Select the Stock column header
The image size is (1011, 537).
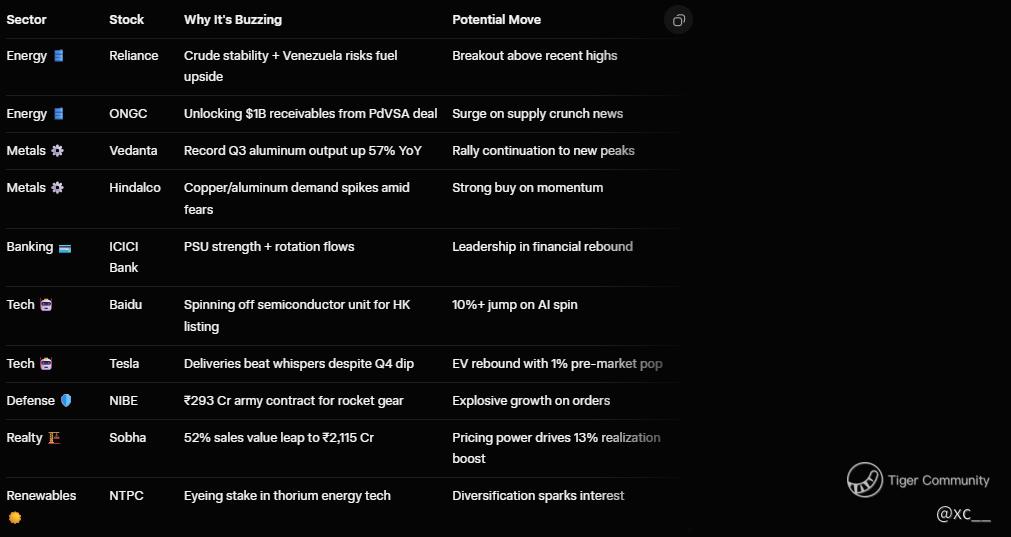126,20
